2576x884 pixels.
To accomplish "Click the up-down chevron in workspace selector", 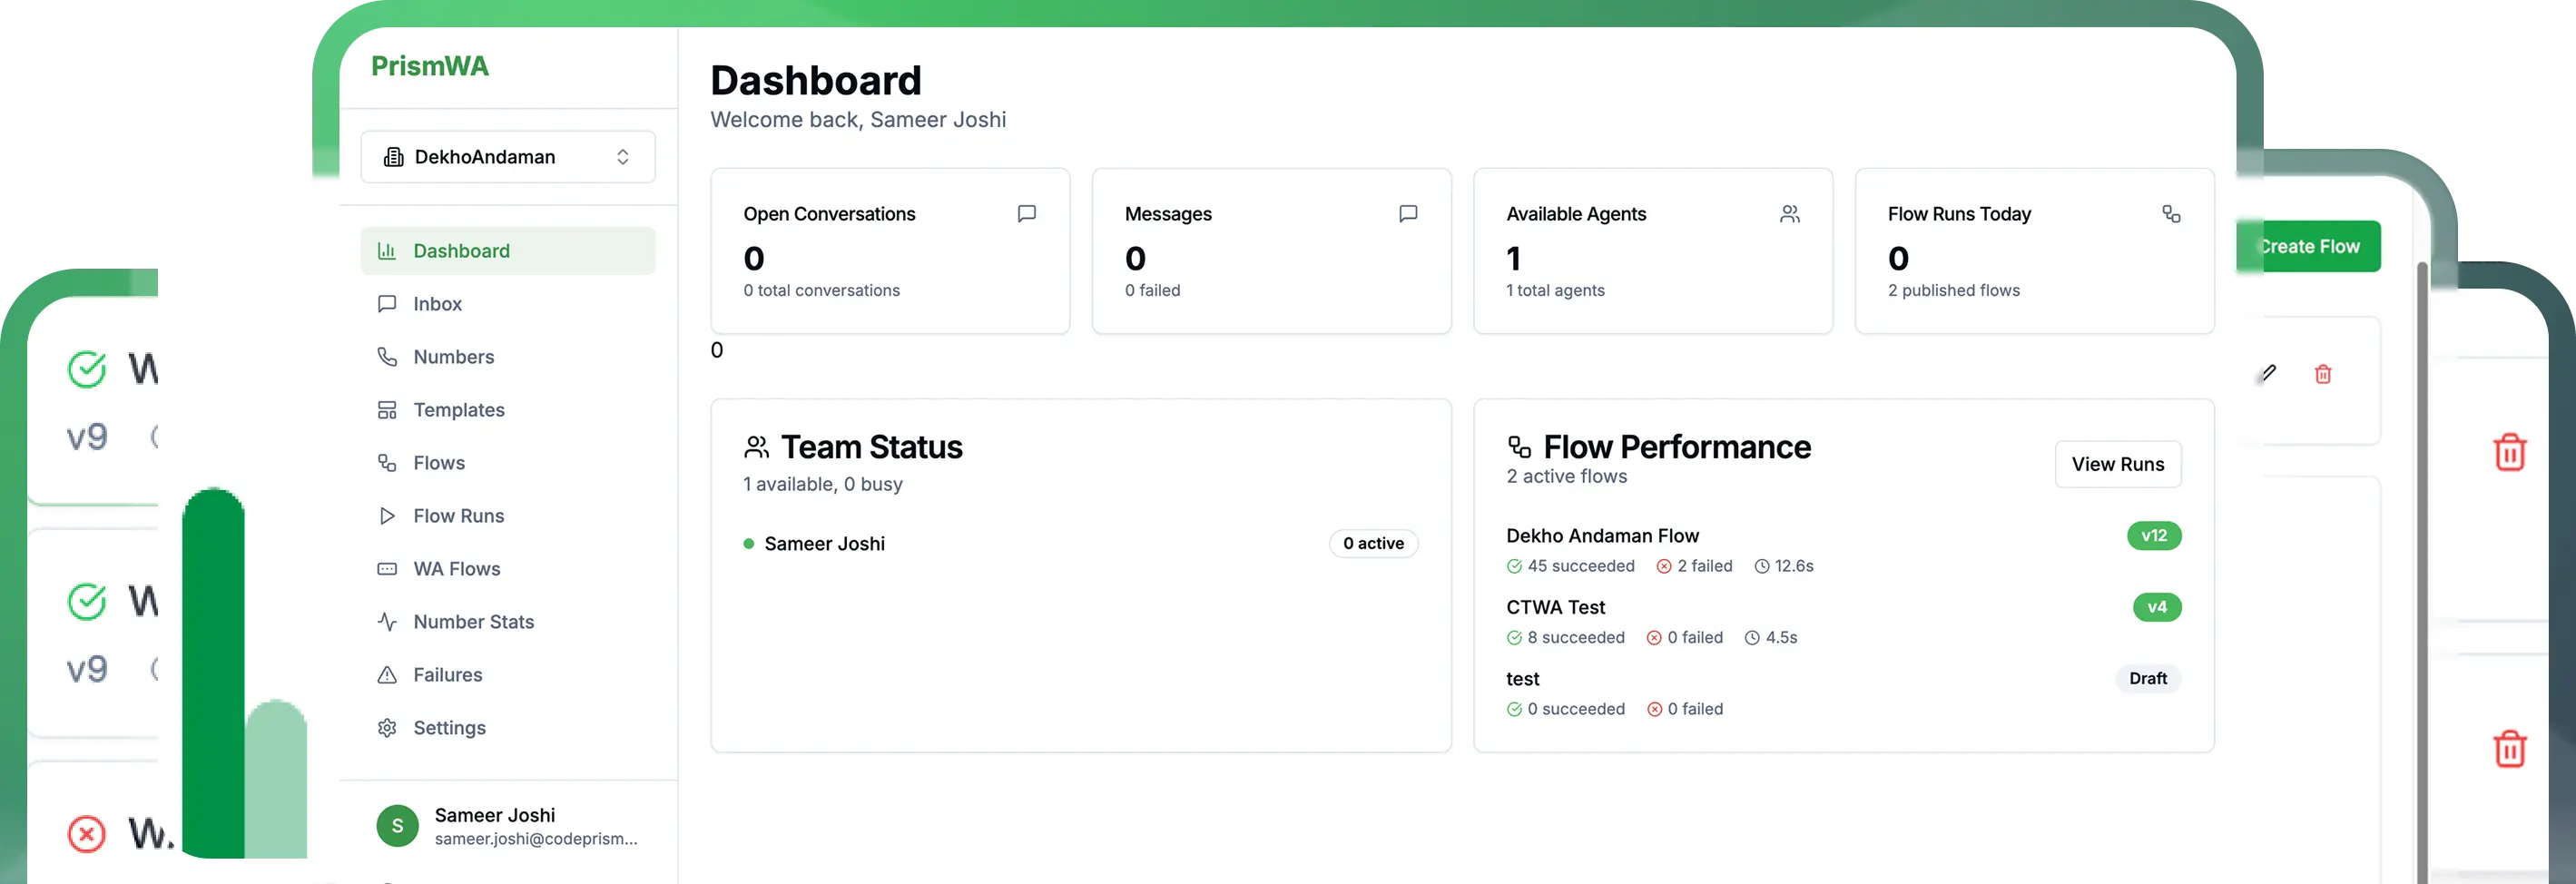I will point(623,157).
